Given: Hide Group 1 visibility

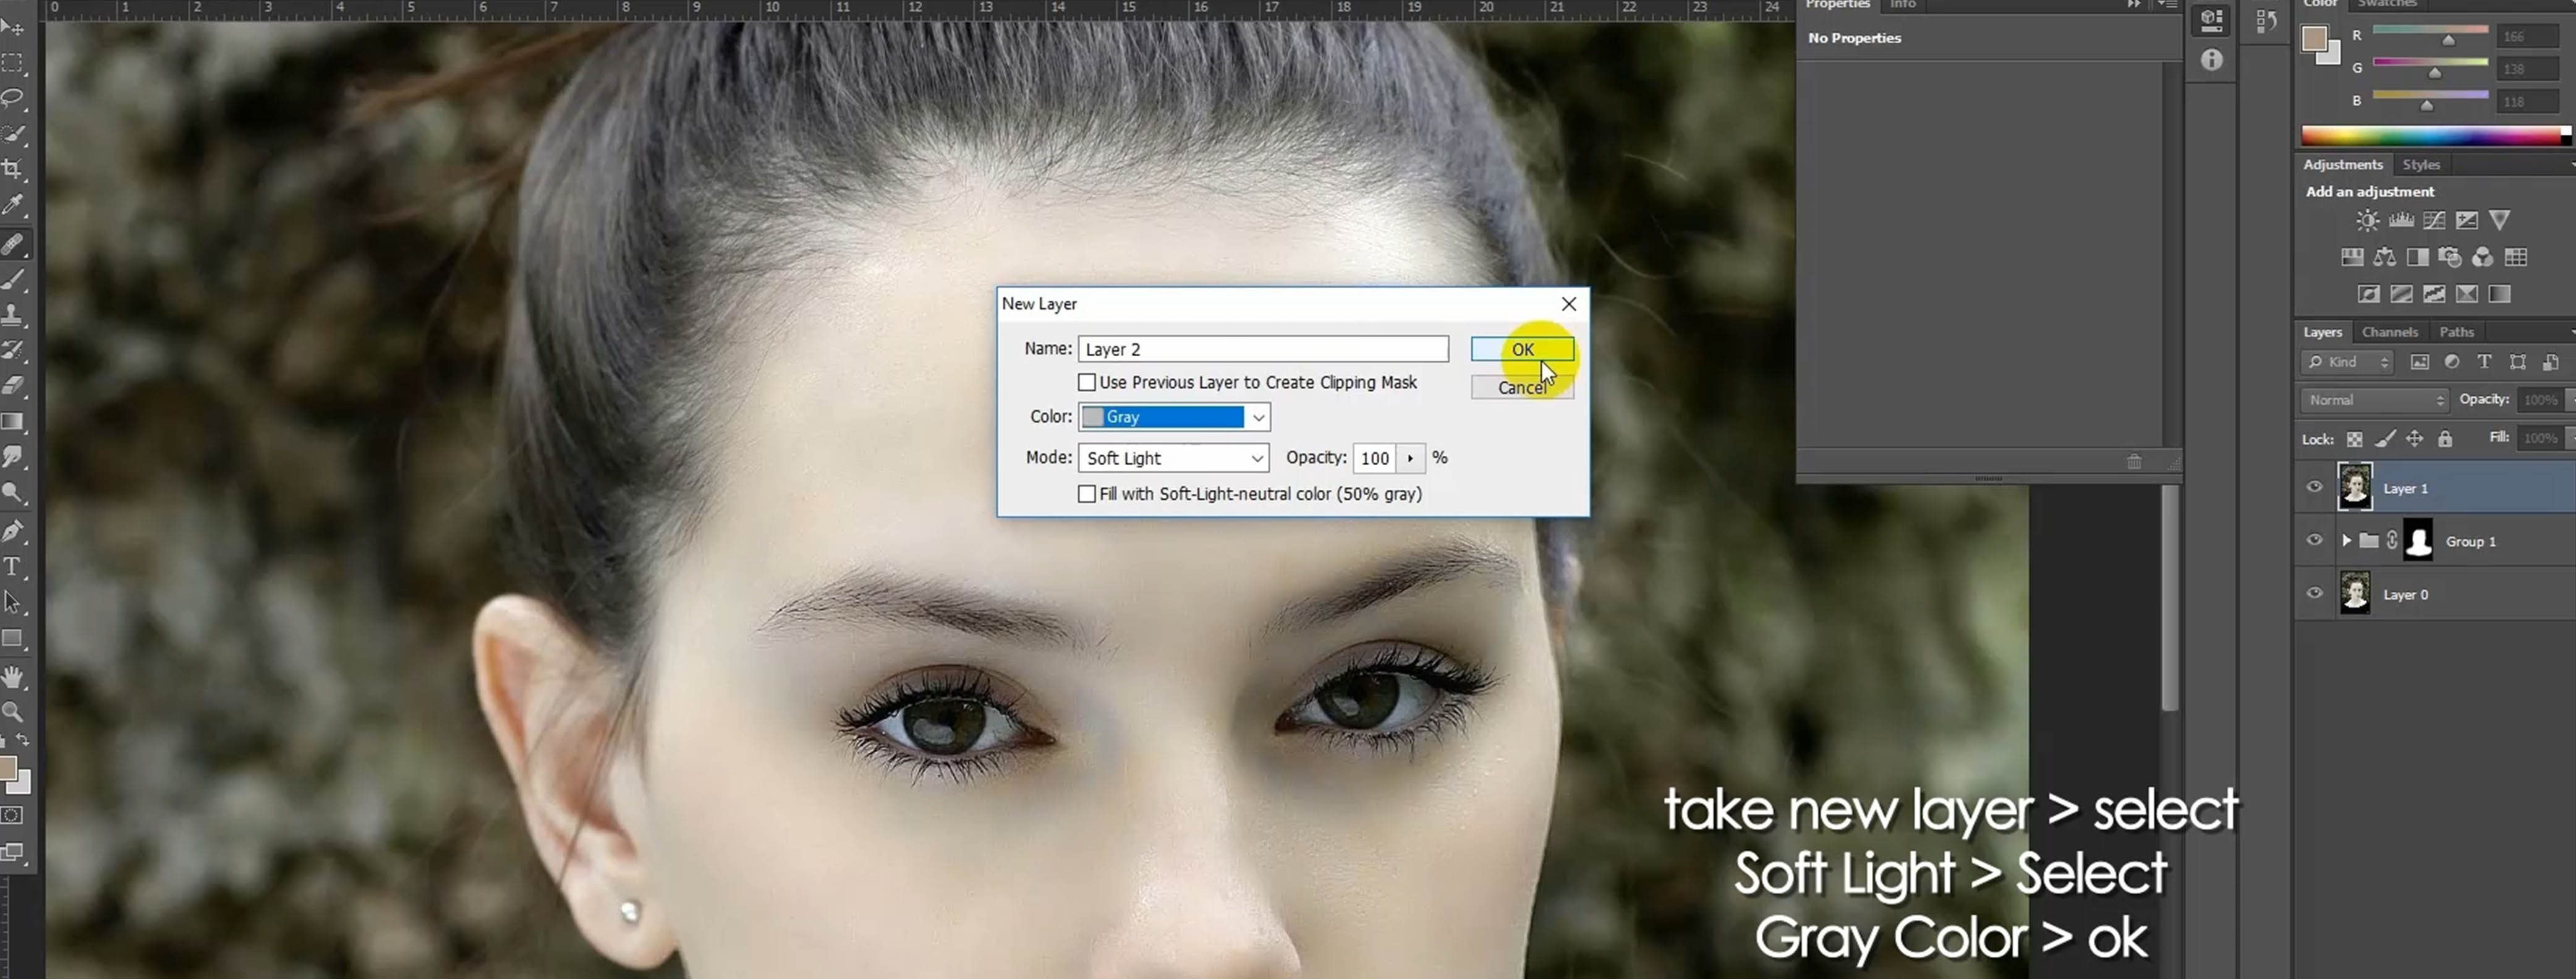Looking at the screenshot, I should click(2314, 540).
